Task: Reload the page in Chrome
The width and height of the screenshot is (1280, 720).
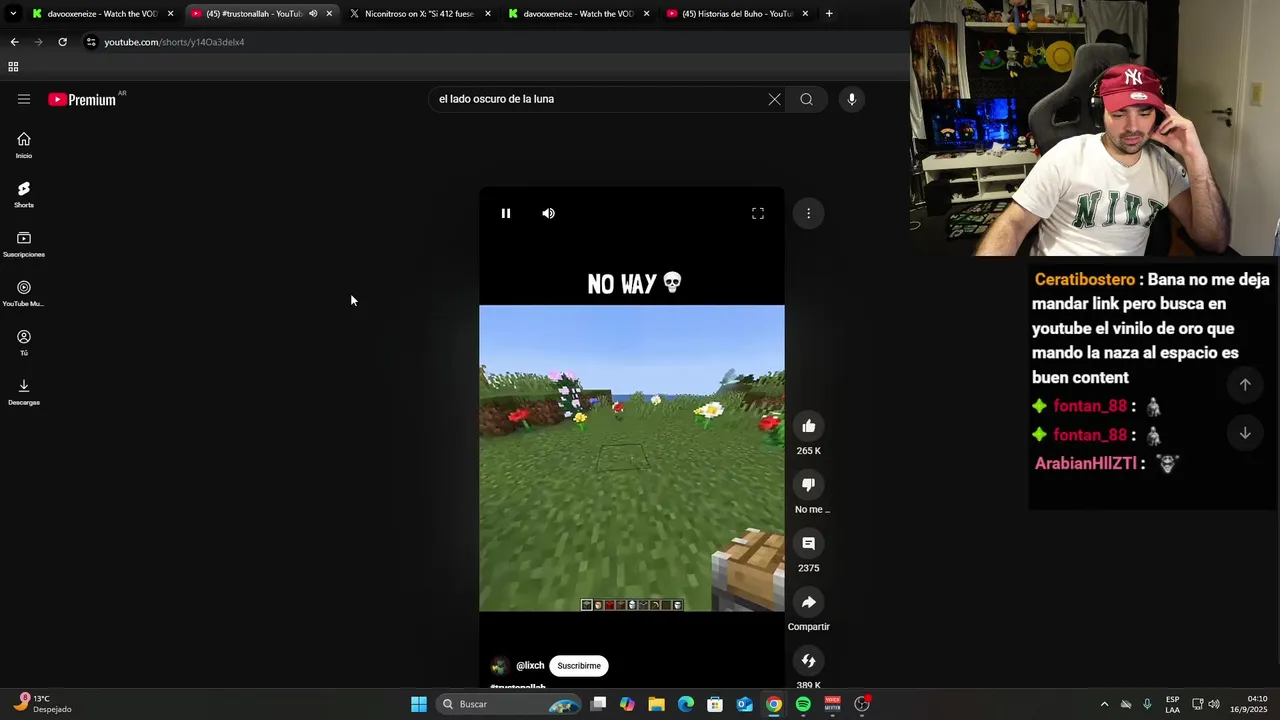Action: click(62, 42)
